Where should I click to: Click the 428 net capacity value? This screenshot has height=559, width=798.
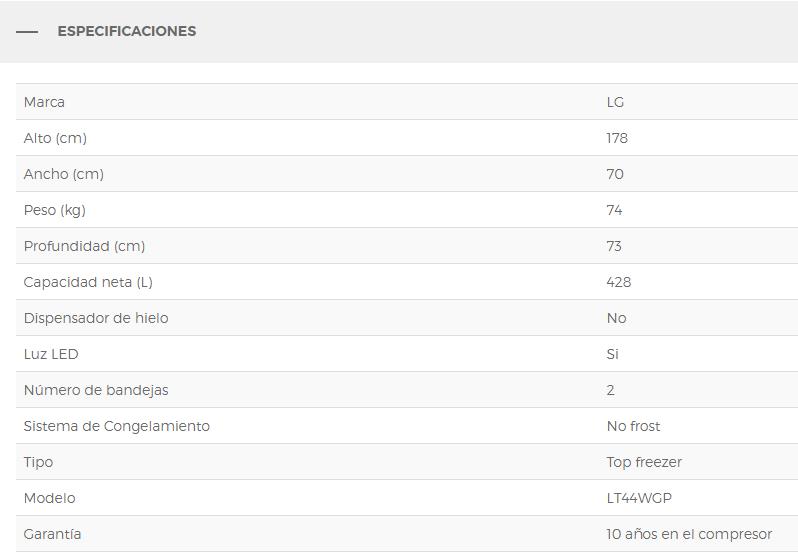tap(619, 282)
